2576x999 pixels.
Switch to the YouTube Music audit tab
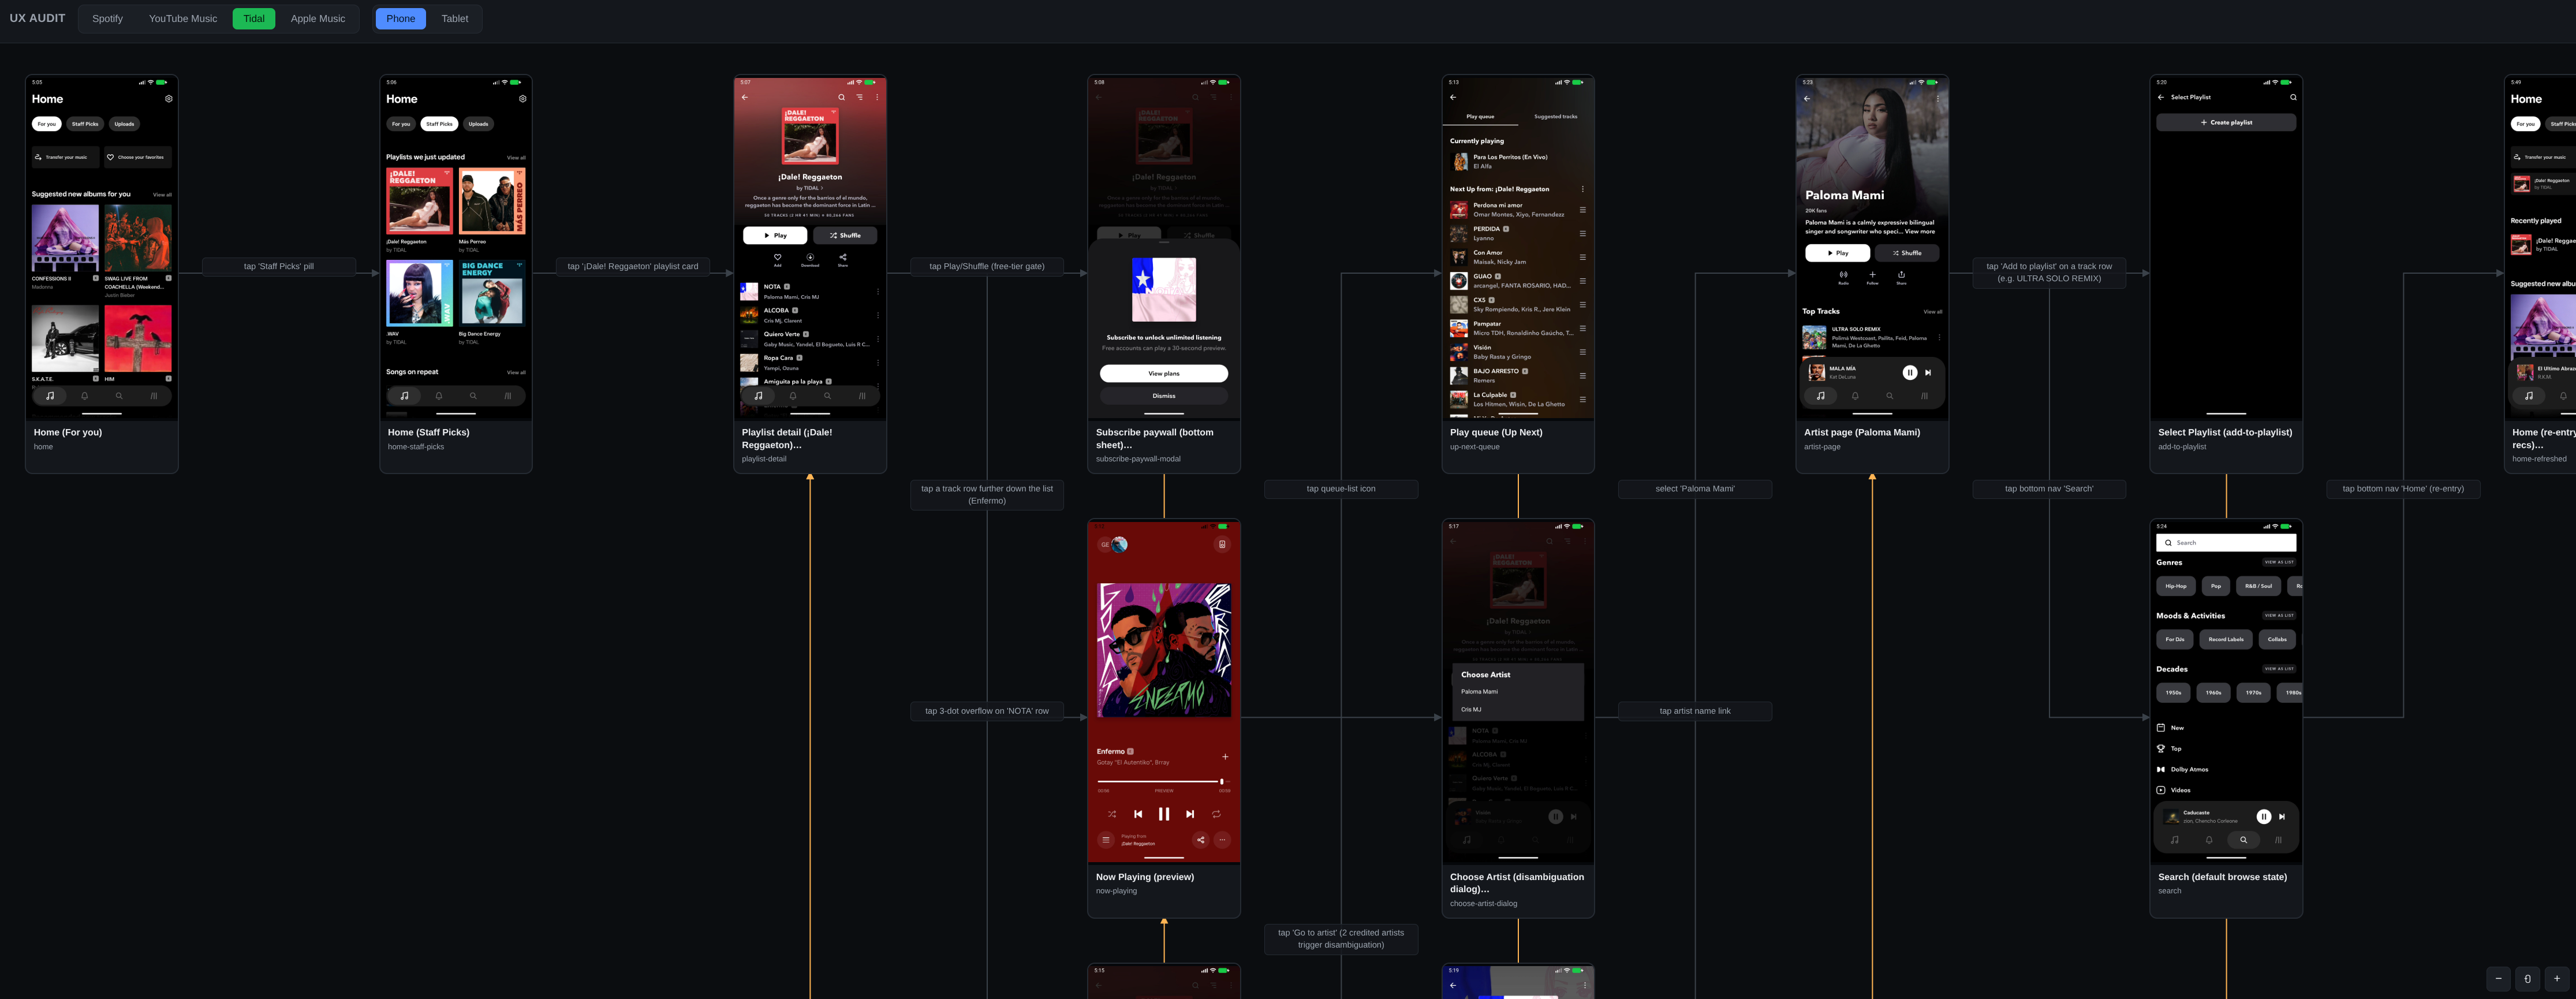pyautogui.click(x=183, y=18)
